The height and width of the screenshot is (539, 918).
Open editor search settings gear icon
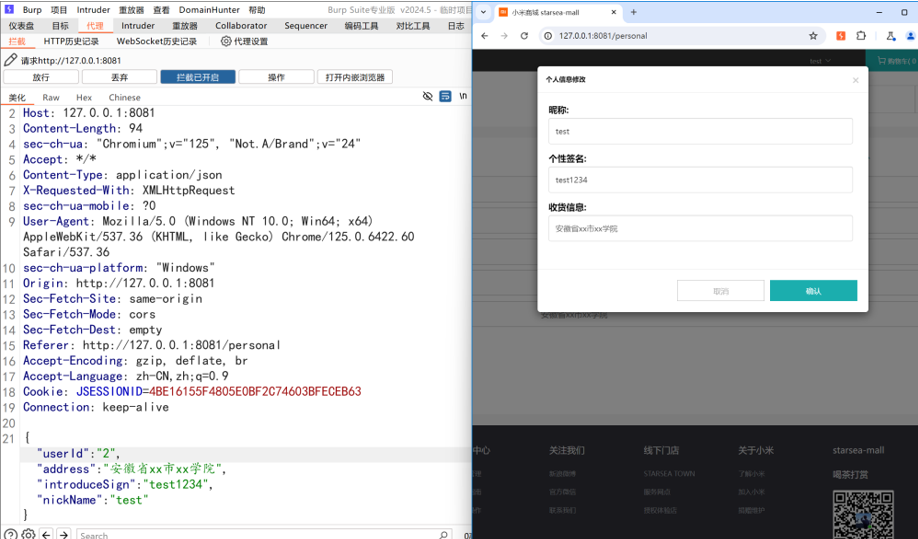pyautogui.click(x=28, y=534)
